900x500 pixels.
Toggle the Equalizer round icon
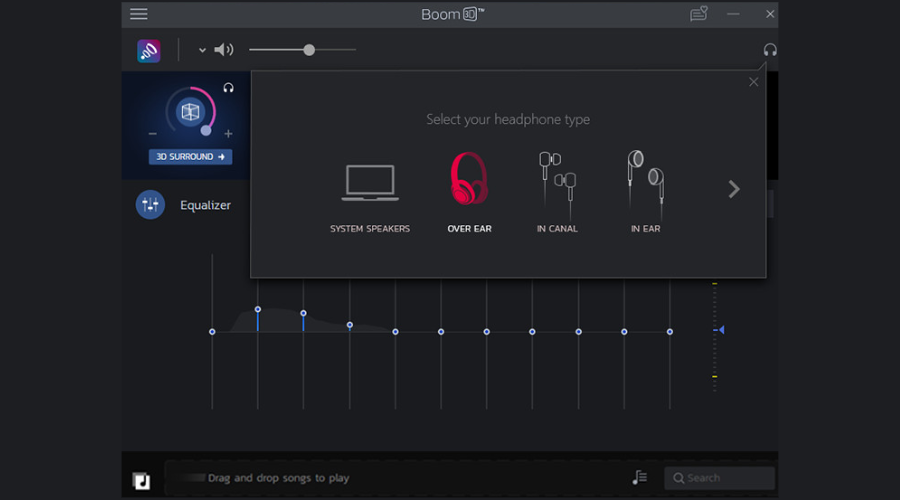[150, 204]
